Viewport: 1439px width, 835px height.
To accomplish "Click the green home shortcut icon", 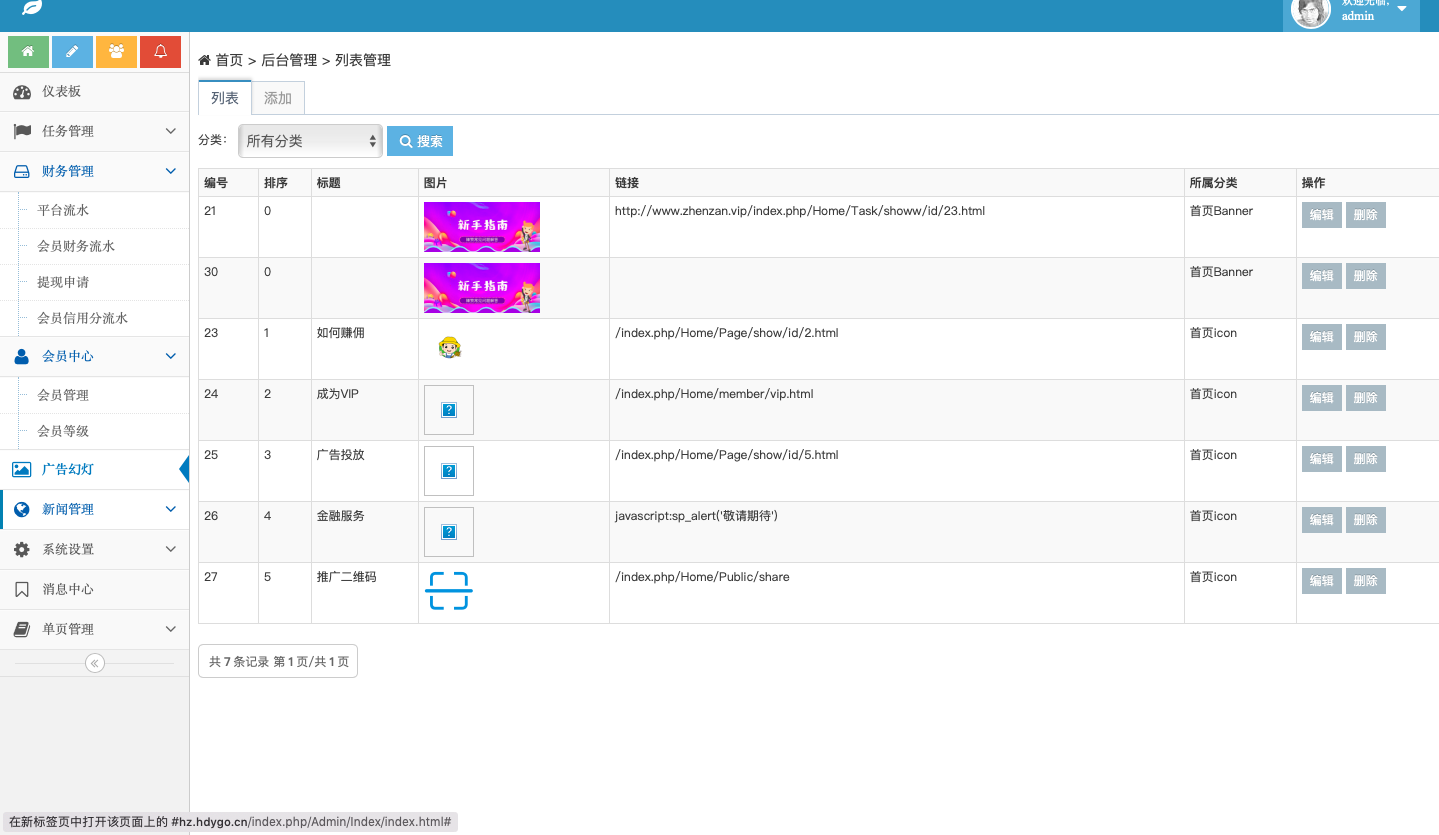I will (28, 52).
